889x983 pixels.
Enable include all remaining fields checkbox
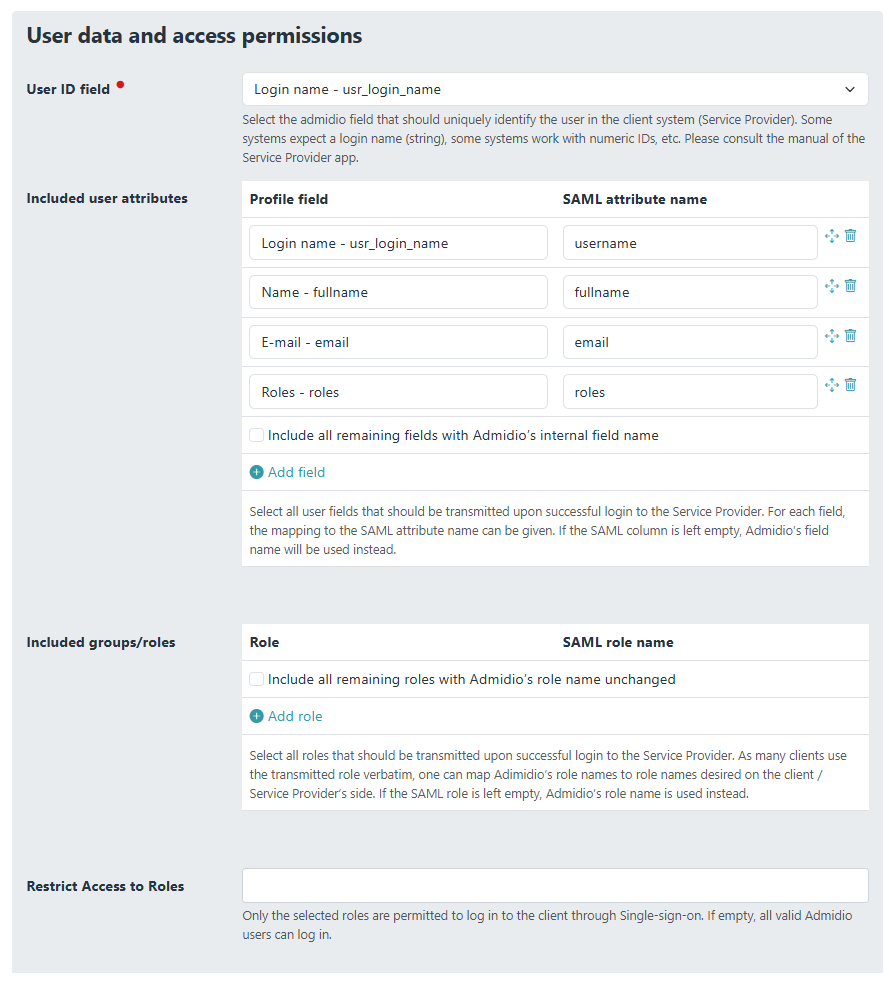[257, 435]
